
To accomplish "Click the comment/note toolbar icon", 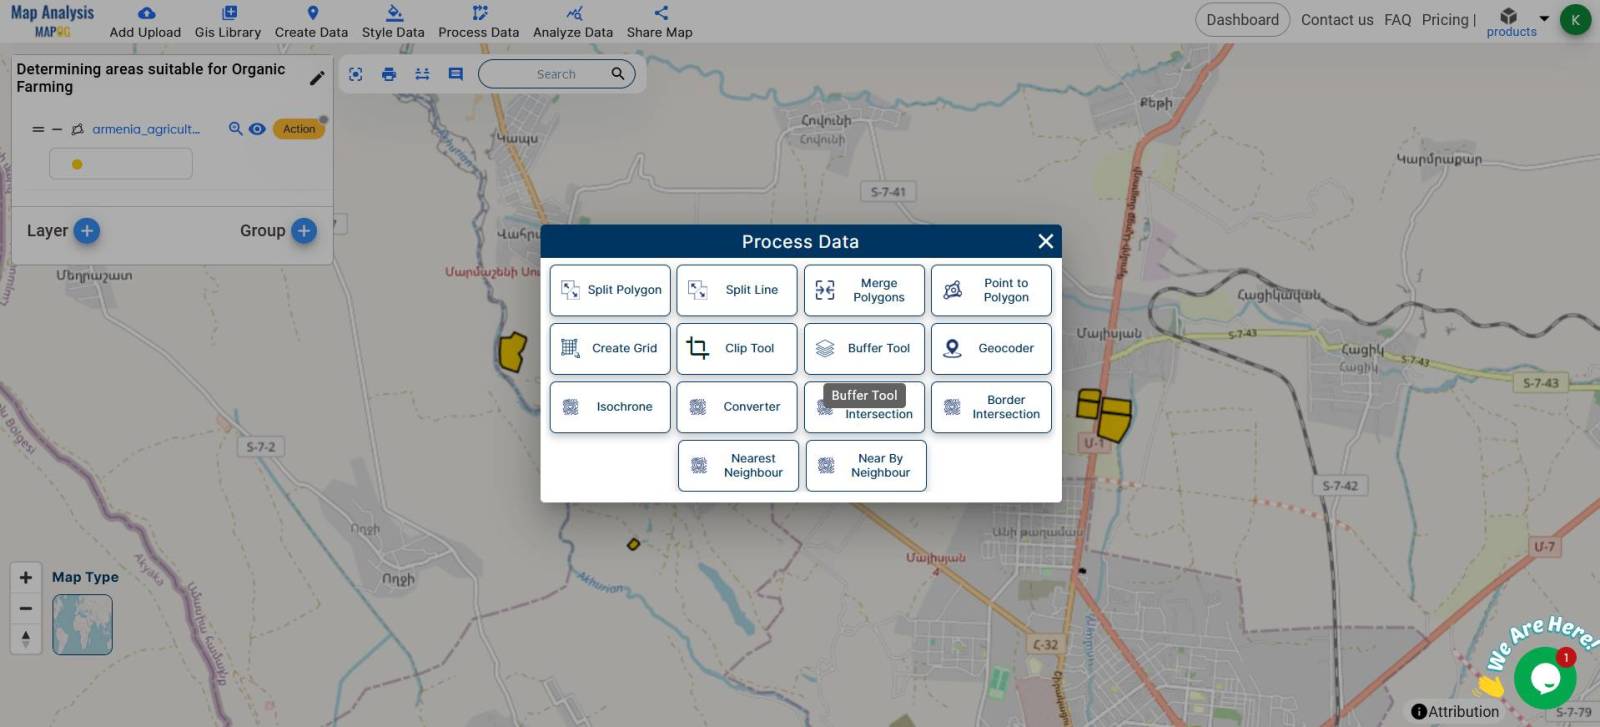I will tap(456, 74).
